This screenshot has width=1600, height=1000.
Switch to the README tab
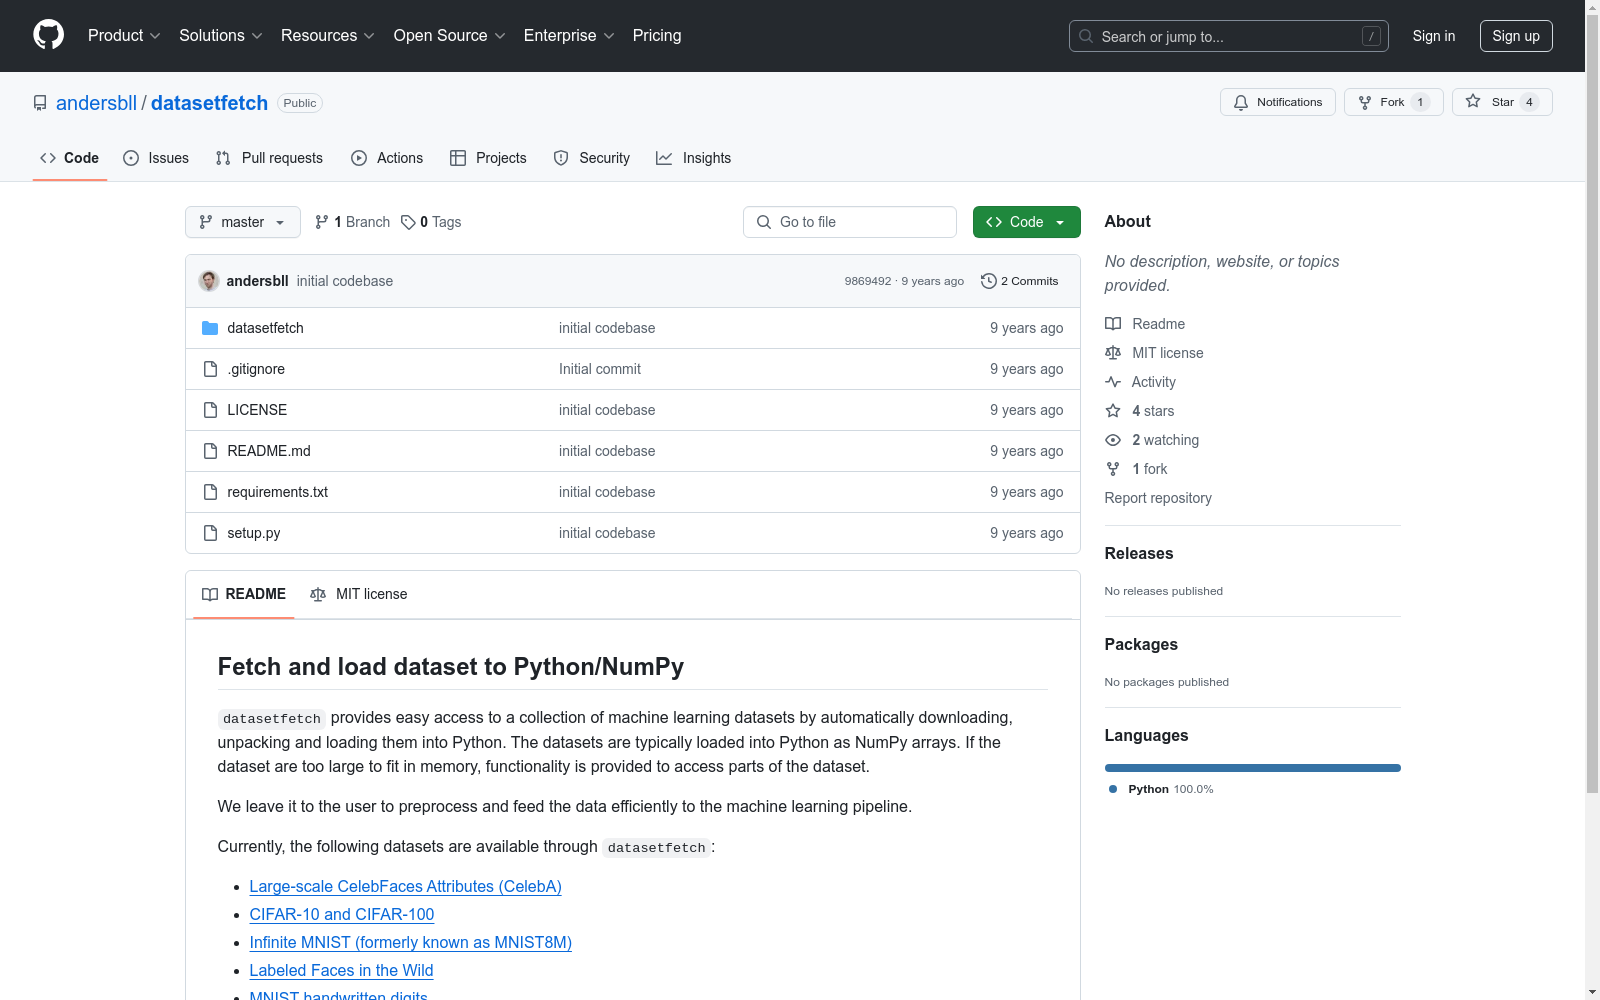(x=244, y=594)
